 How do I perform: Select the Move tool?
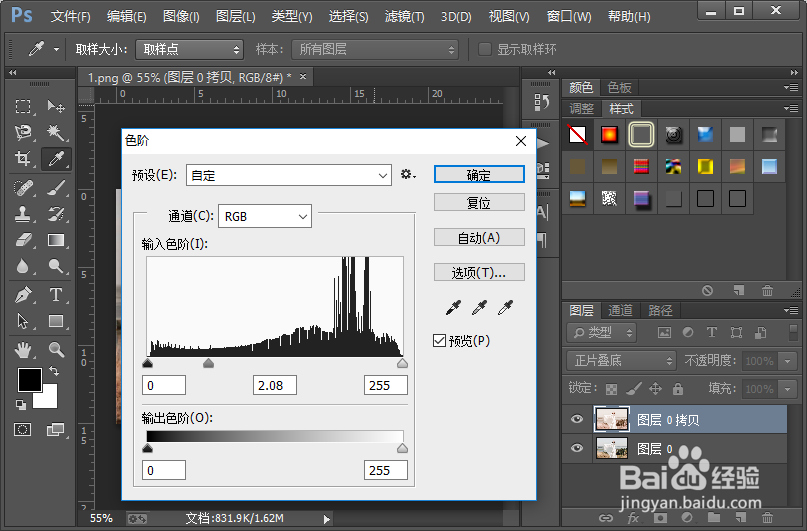coord(56,107)
